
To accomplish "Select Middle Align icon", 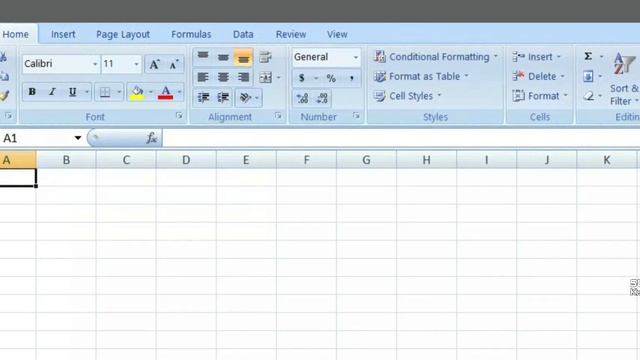I will tap(223, 57).
